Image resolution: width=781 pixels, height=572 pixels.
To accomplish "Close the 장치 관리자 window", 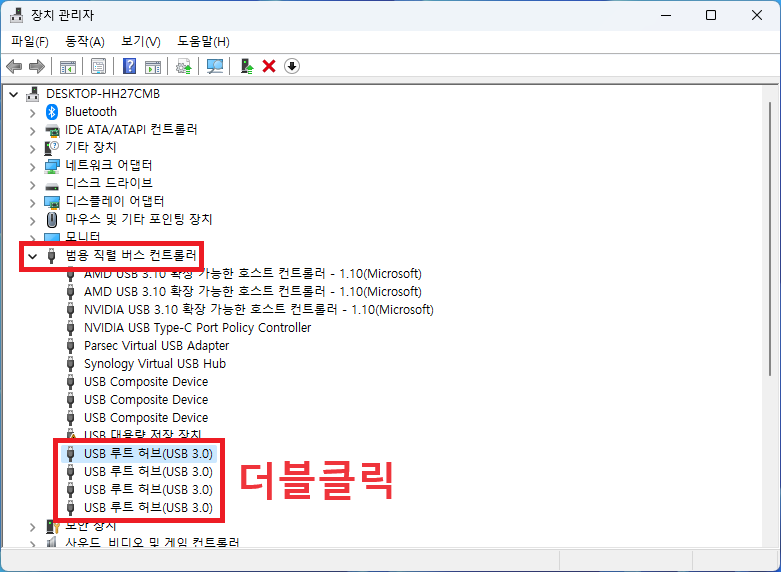I will (x=757, y=15).
